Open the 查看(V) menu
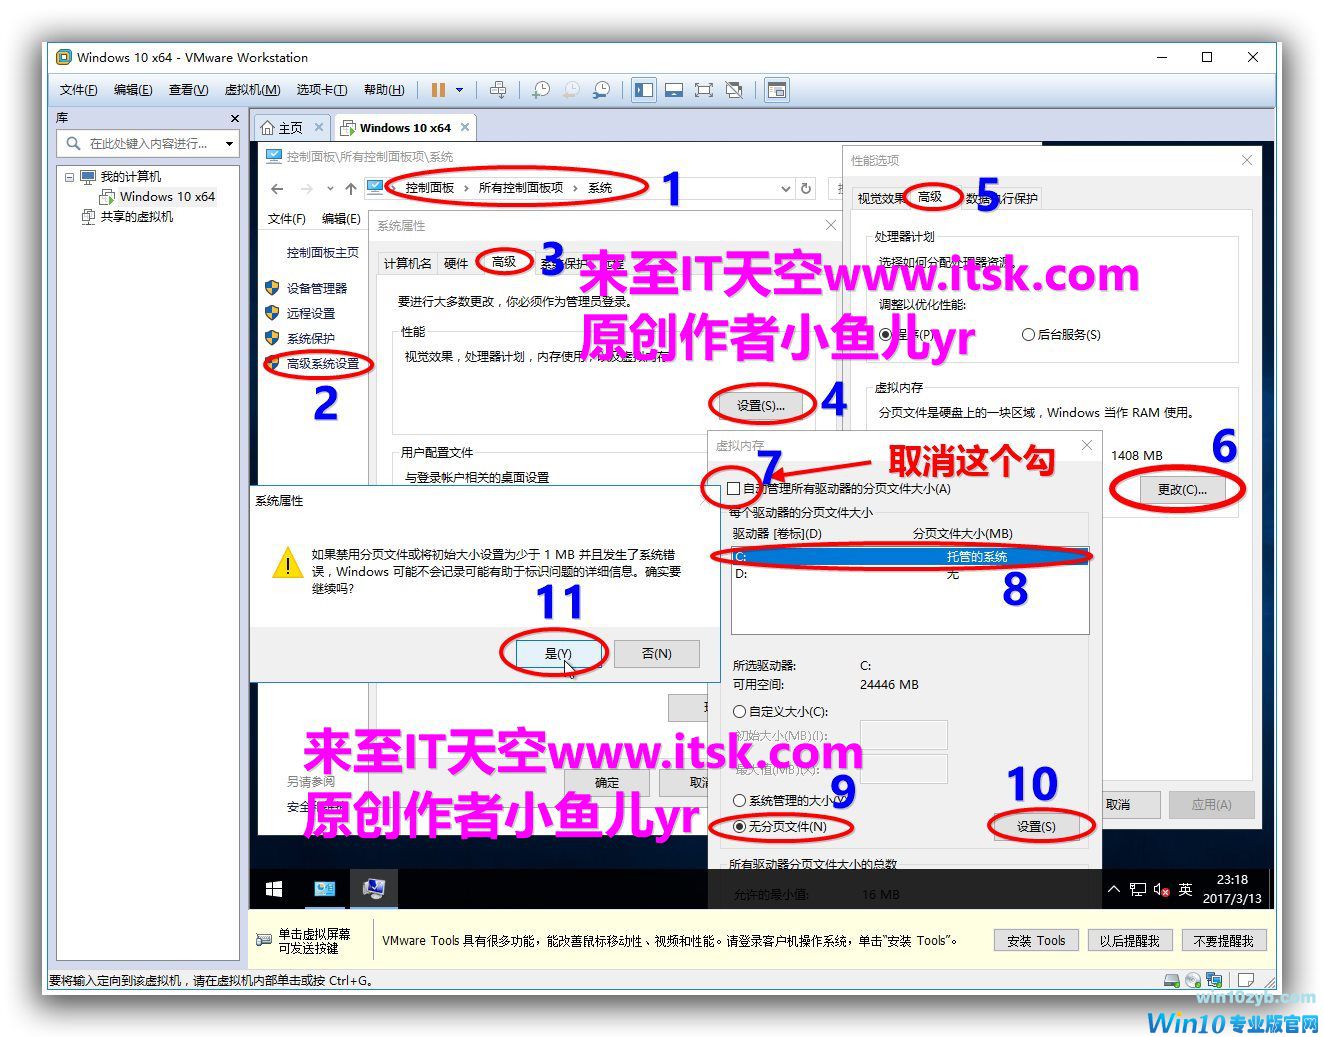The image size is (1324, 1037). pos(188,90)
